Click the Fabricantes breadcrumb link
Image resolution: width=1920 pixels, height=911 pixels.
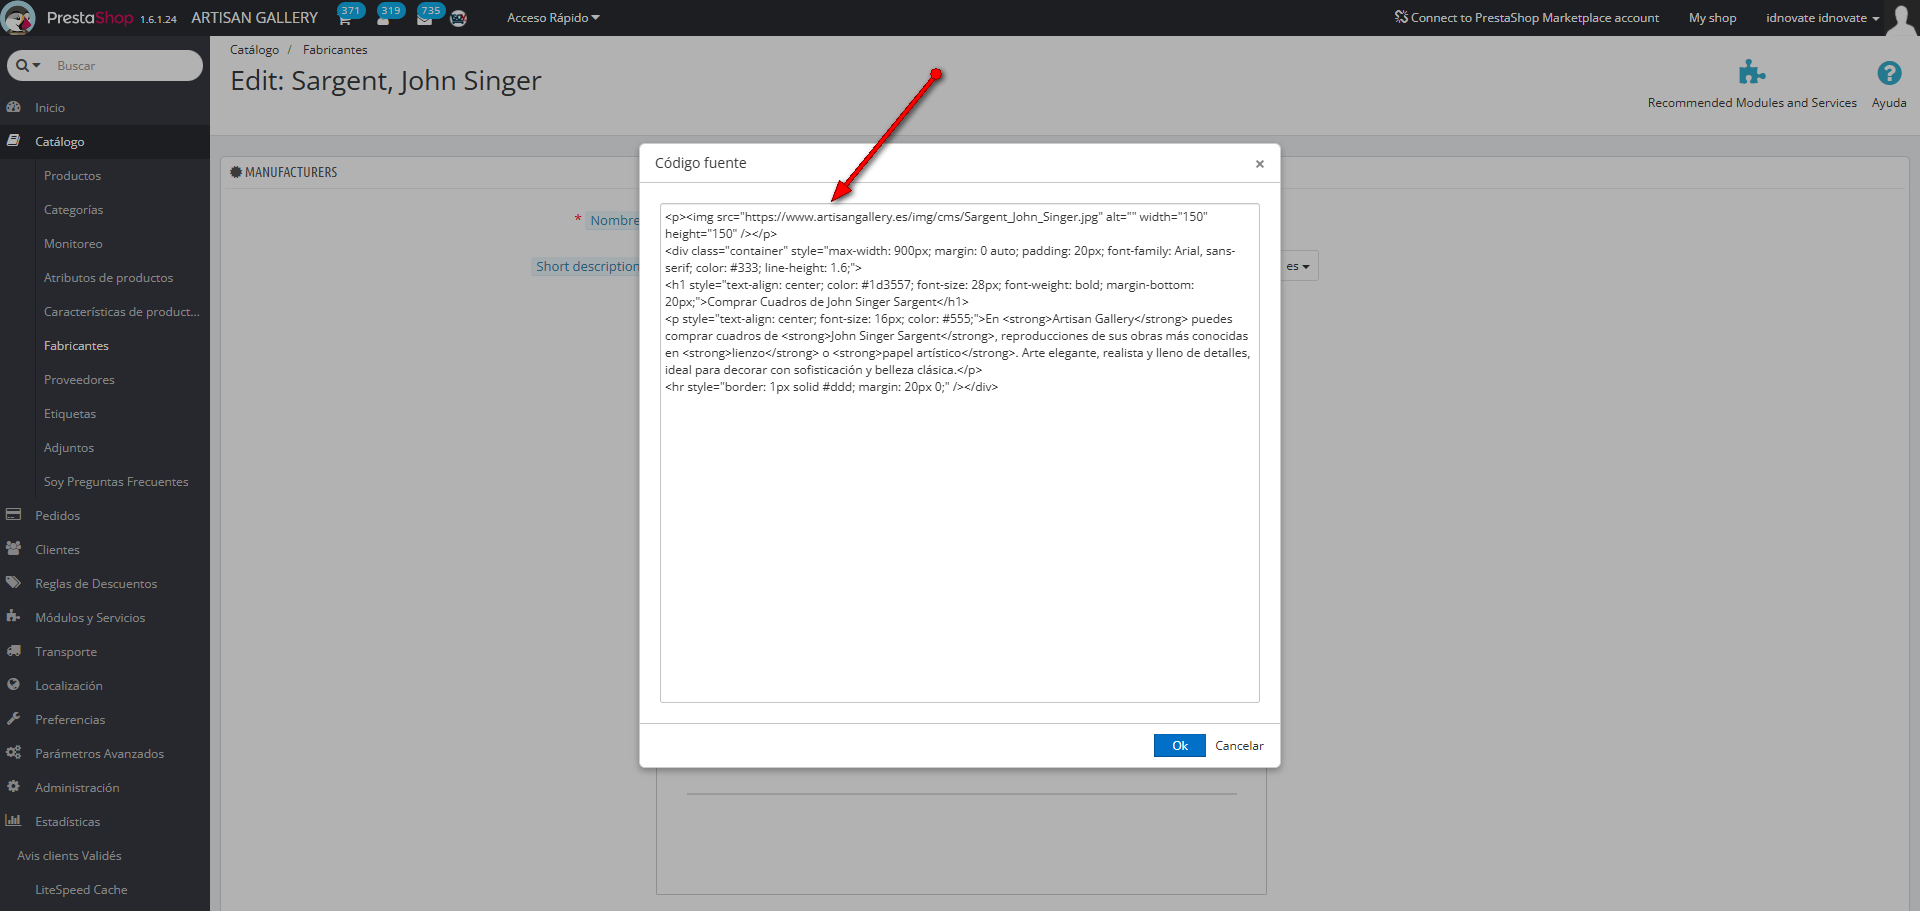coord(335,49)
